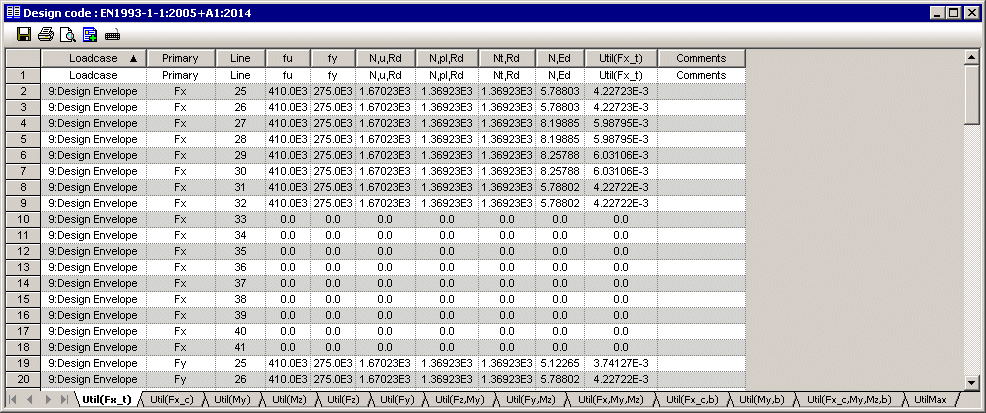Viewport: 986px width, 413px height.
Task: Select row 9 header
Action: click(21, 203)
